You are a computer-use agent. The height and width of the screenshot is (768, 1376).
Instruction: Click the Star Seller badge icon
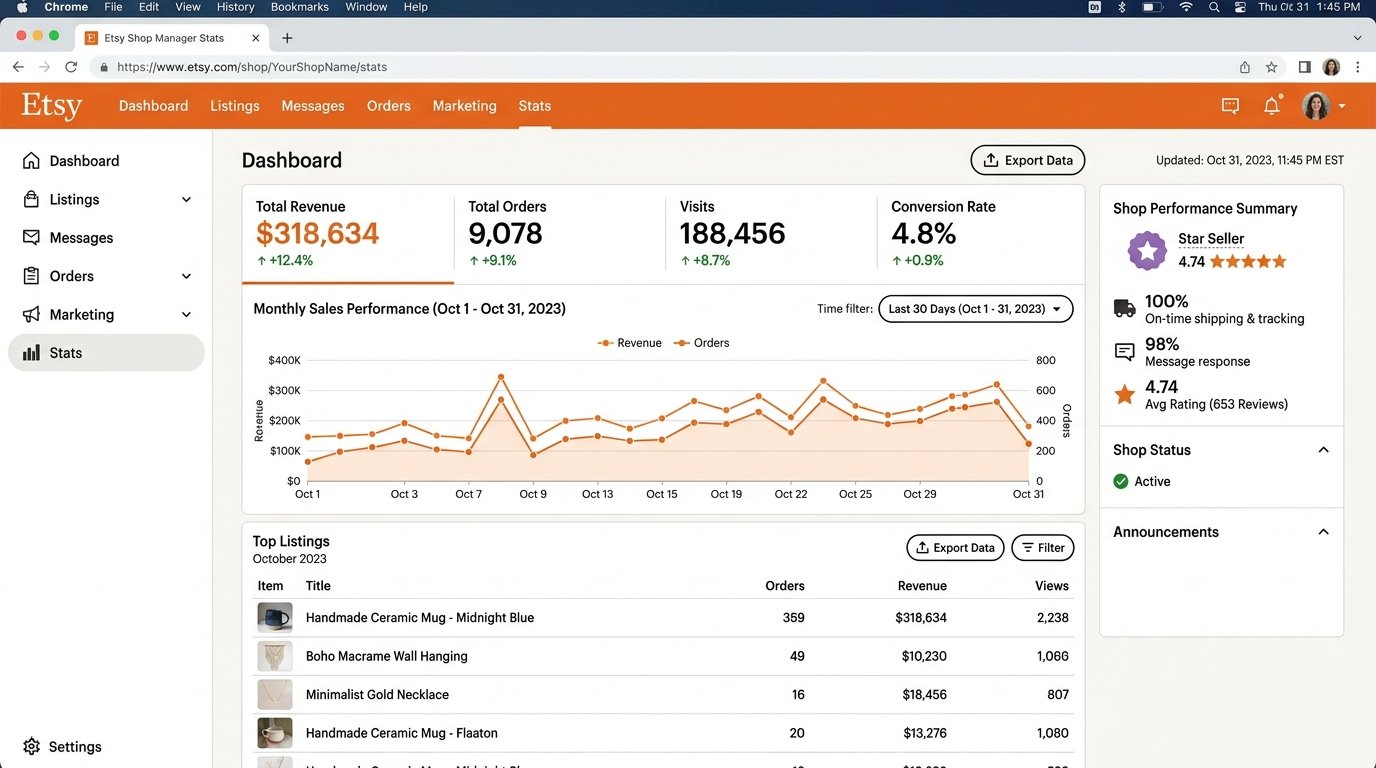1147,251
